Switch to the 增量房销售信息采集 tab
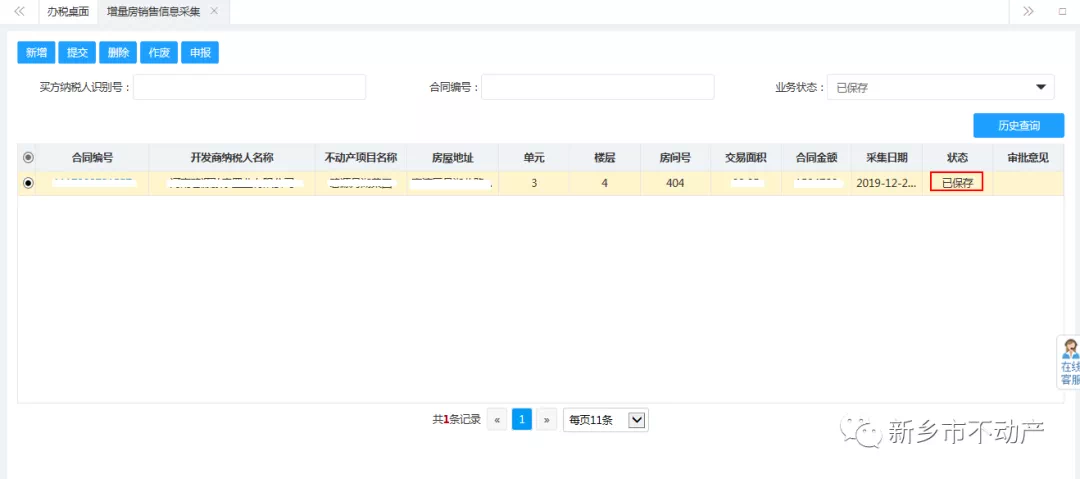This screenshot has height=479, width=1080. [153, 12]
